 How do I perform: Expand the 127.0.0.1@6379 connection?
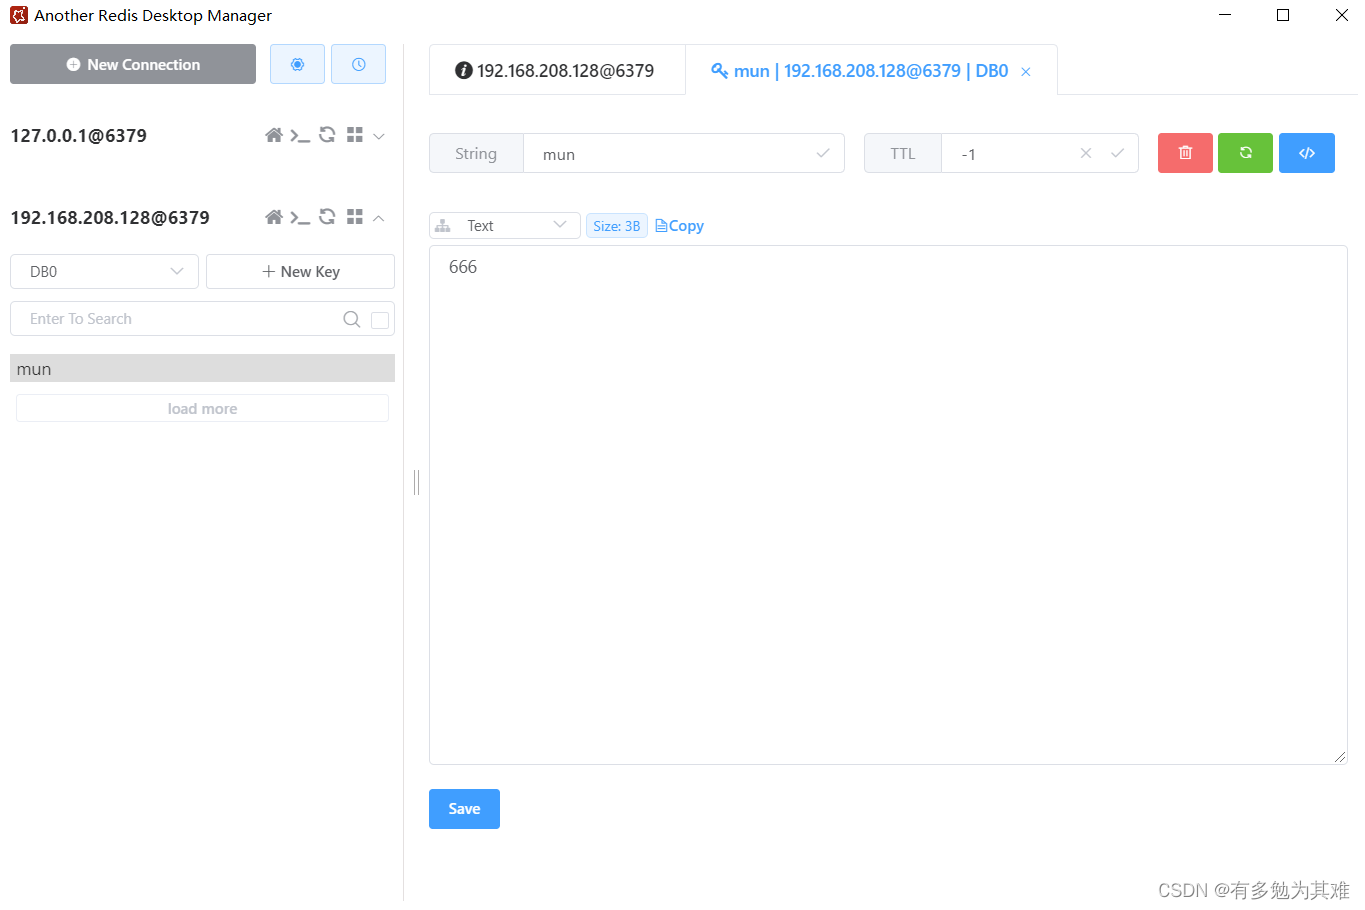pos(379,136)
